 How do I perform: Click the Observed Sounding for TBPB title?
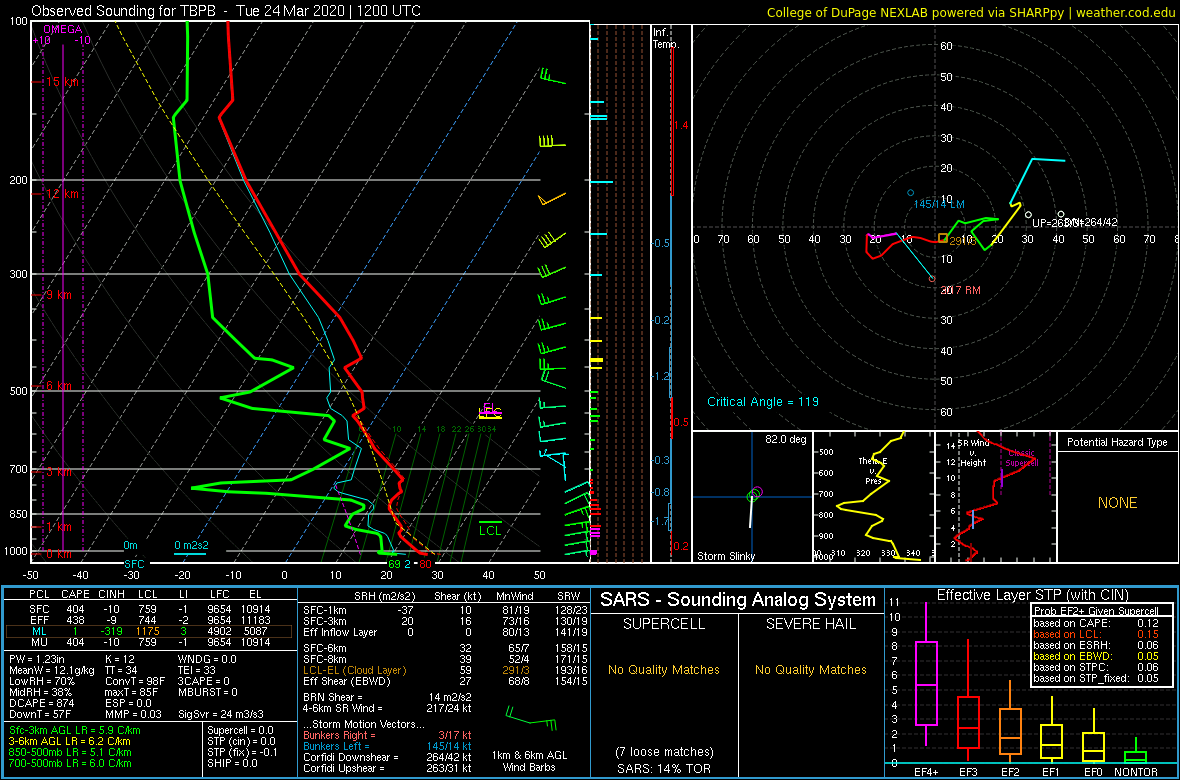tap(226, 10)
